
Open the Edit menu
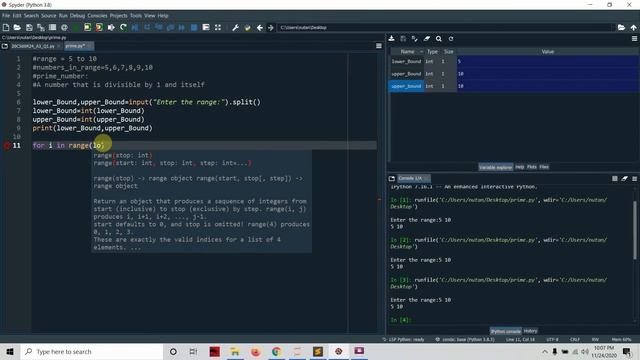click(17, 16)
